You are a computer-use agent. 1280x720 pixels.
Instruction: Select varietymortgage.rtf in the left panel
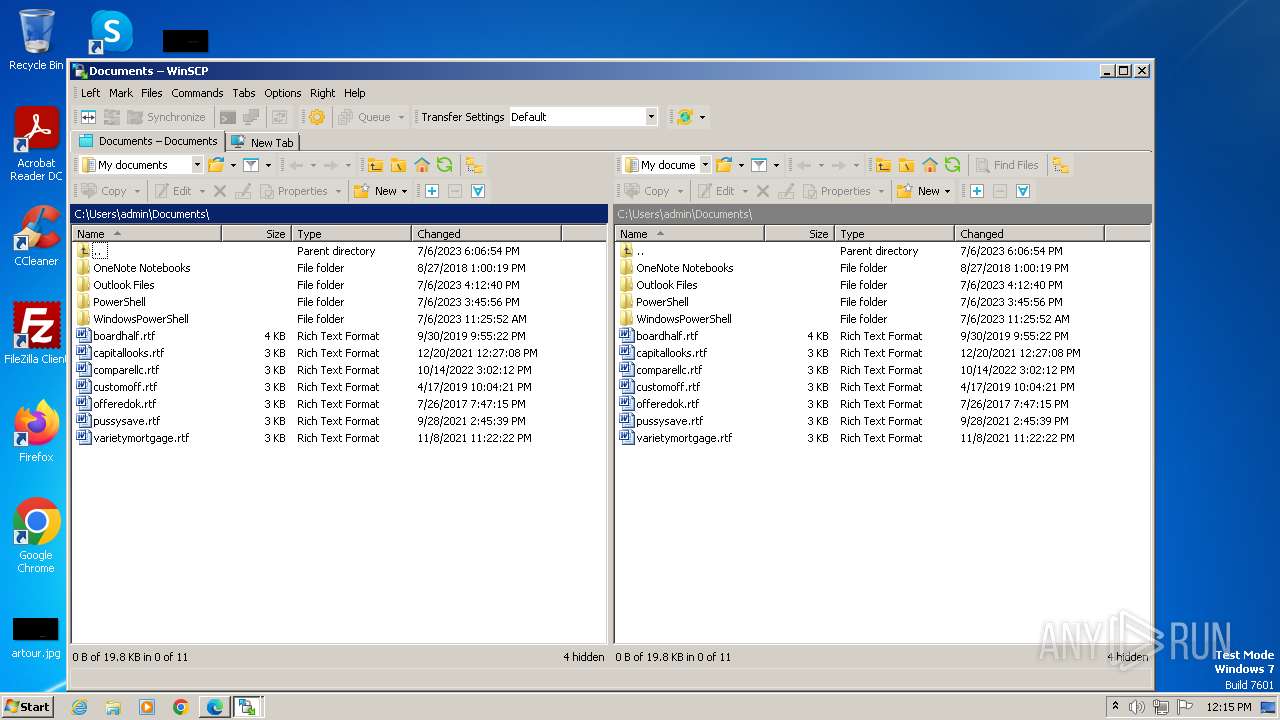(x=141, y=438)
